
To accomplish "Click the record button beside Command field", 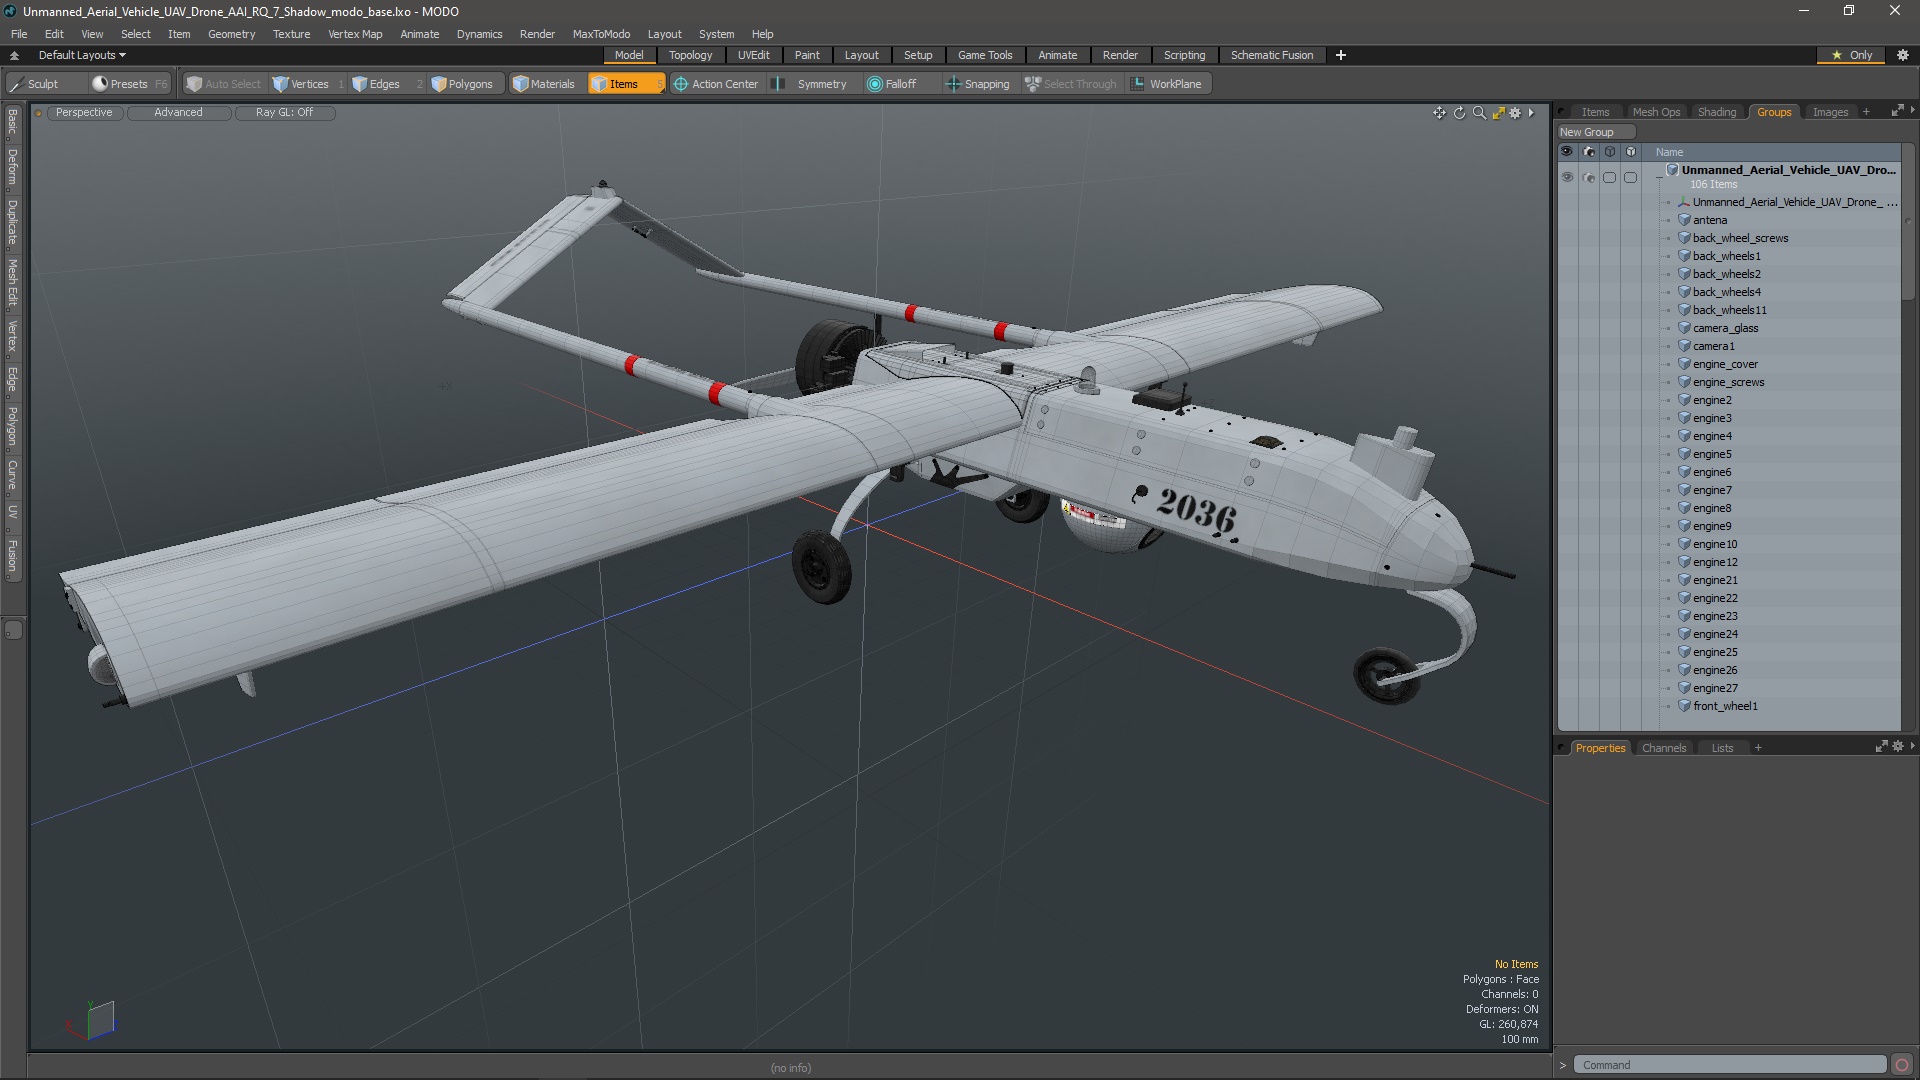I will pyautogui.click(x=1902, y=1065).
